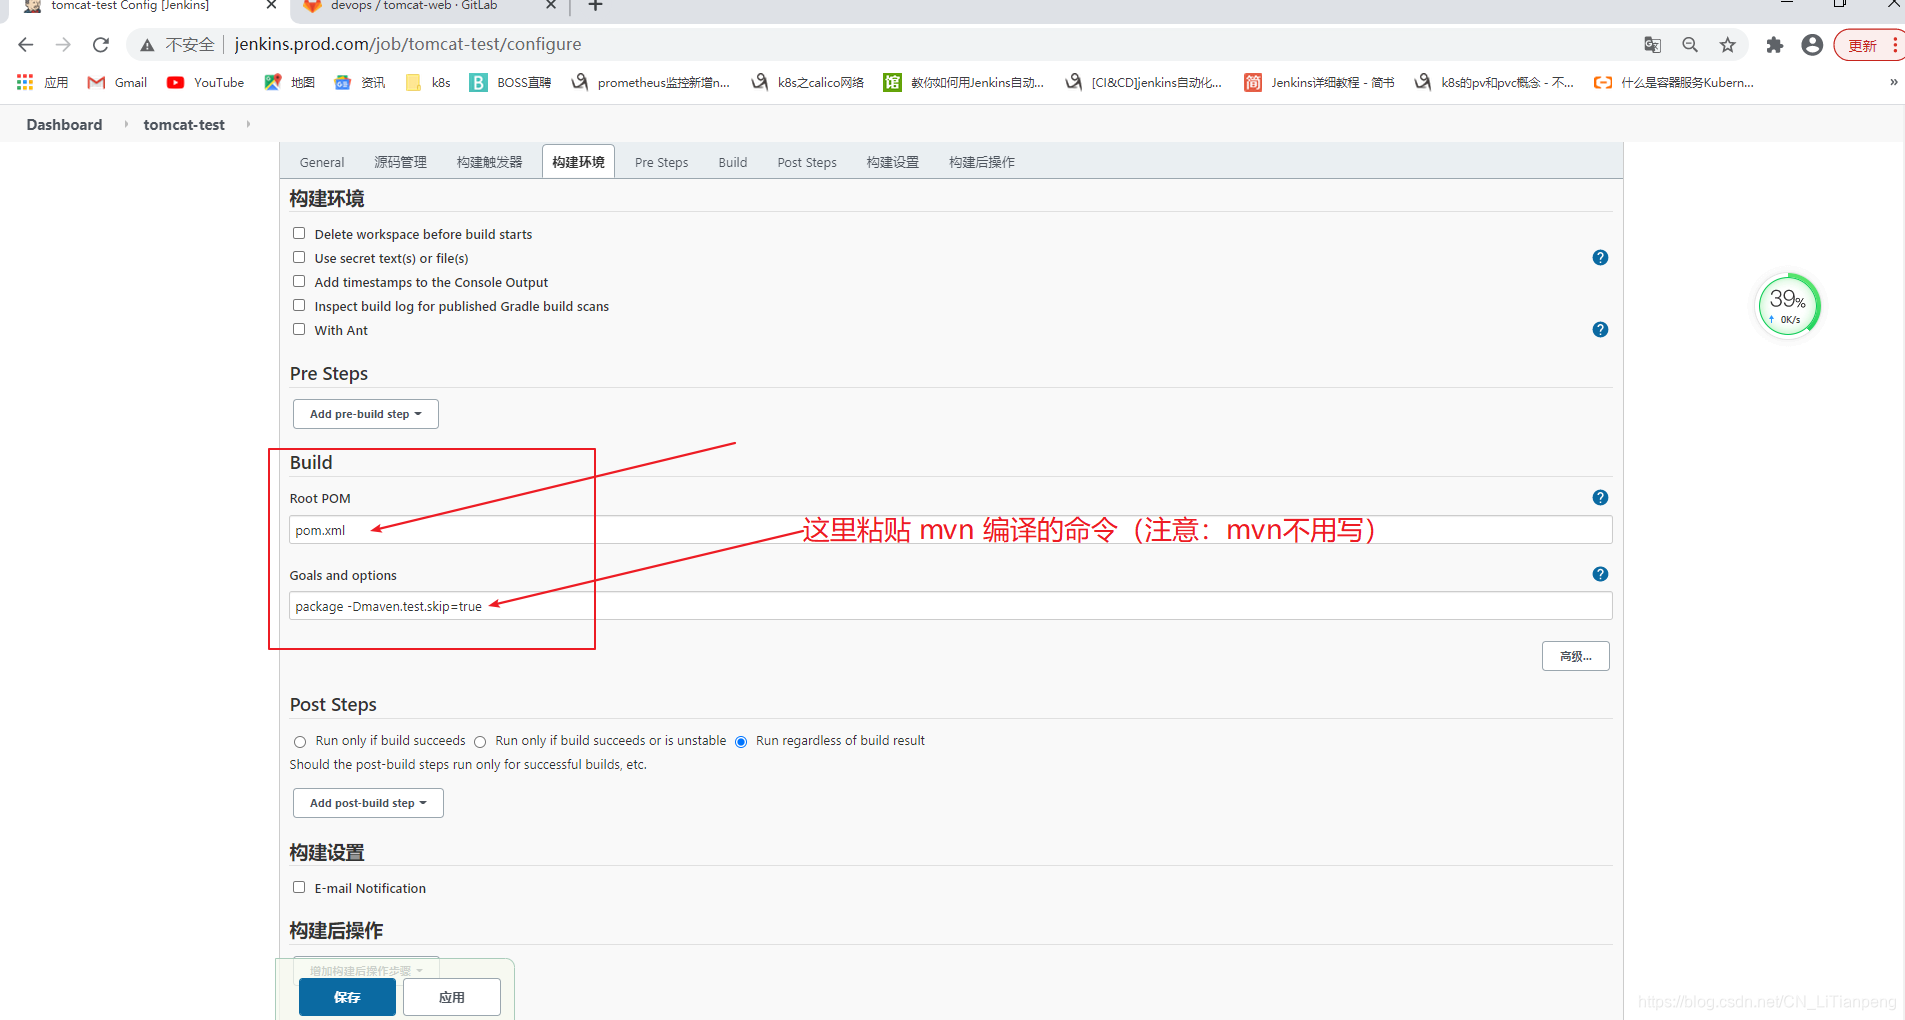Open tomcat-test breadcrumb link
This screenshot has height=1020, width=1905.
(184, 124)
